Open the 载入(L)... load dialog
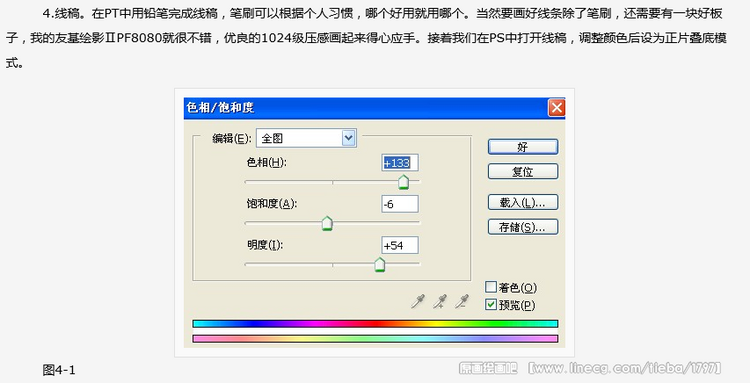This screenshot has height=383, width=750. [523, 202]
